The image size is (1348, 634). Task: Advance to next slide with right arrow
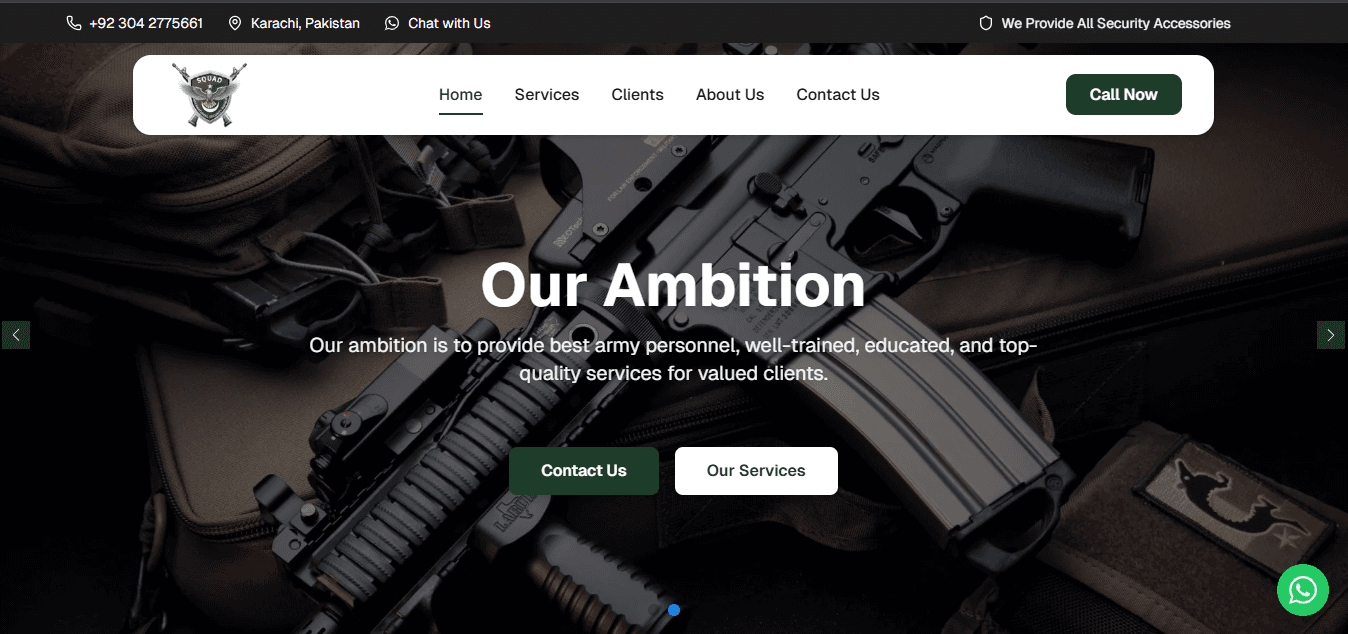1331,335
